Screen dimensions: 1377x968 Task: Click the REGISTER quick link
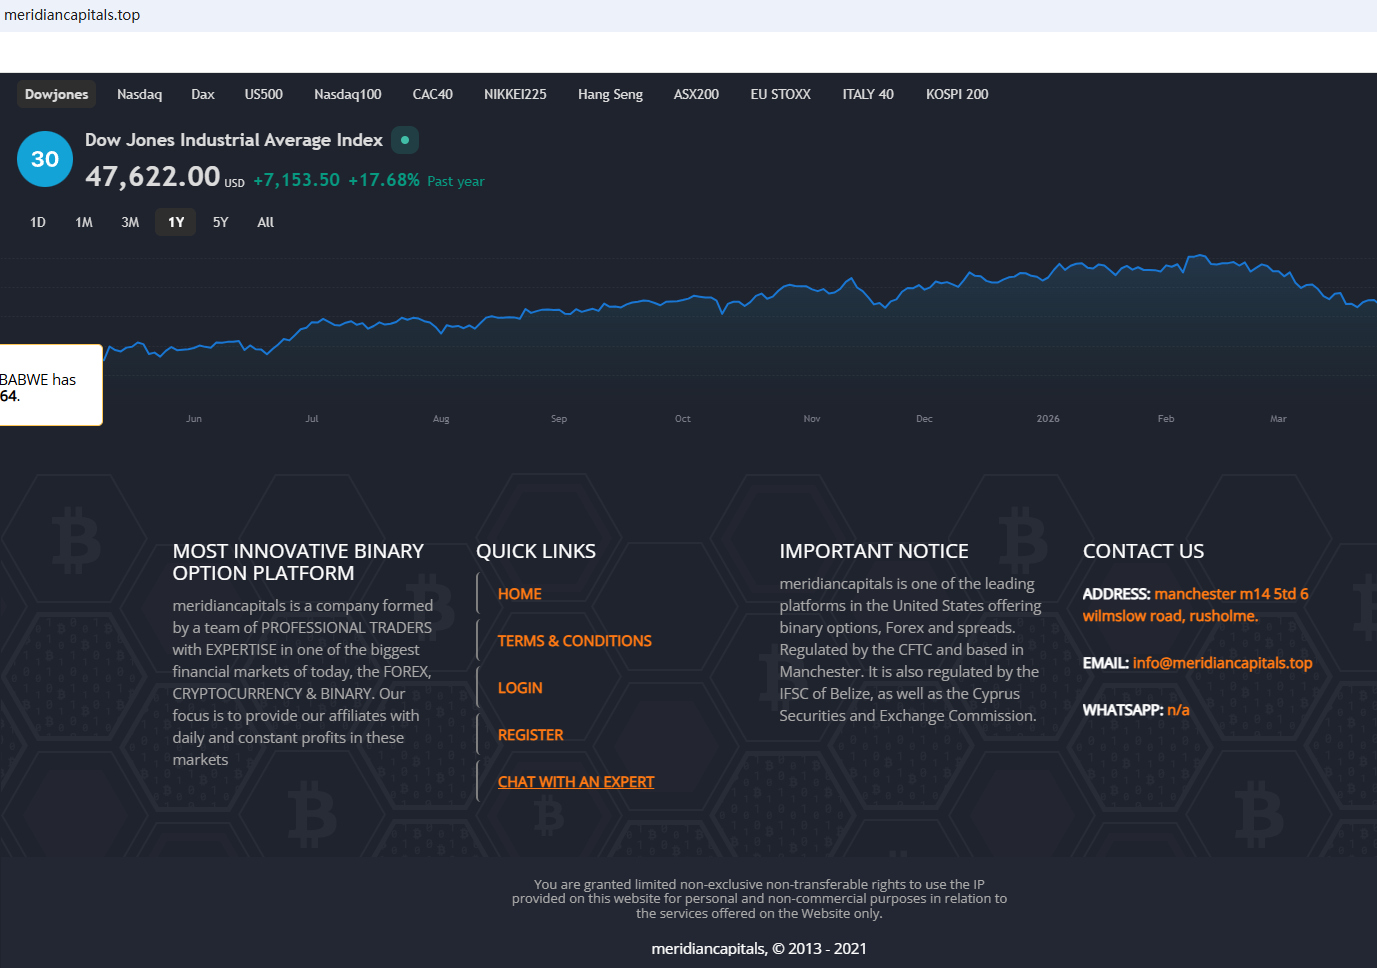click(530, 735)
